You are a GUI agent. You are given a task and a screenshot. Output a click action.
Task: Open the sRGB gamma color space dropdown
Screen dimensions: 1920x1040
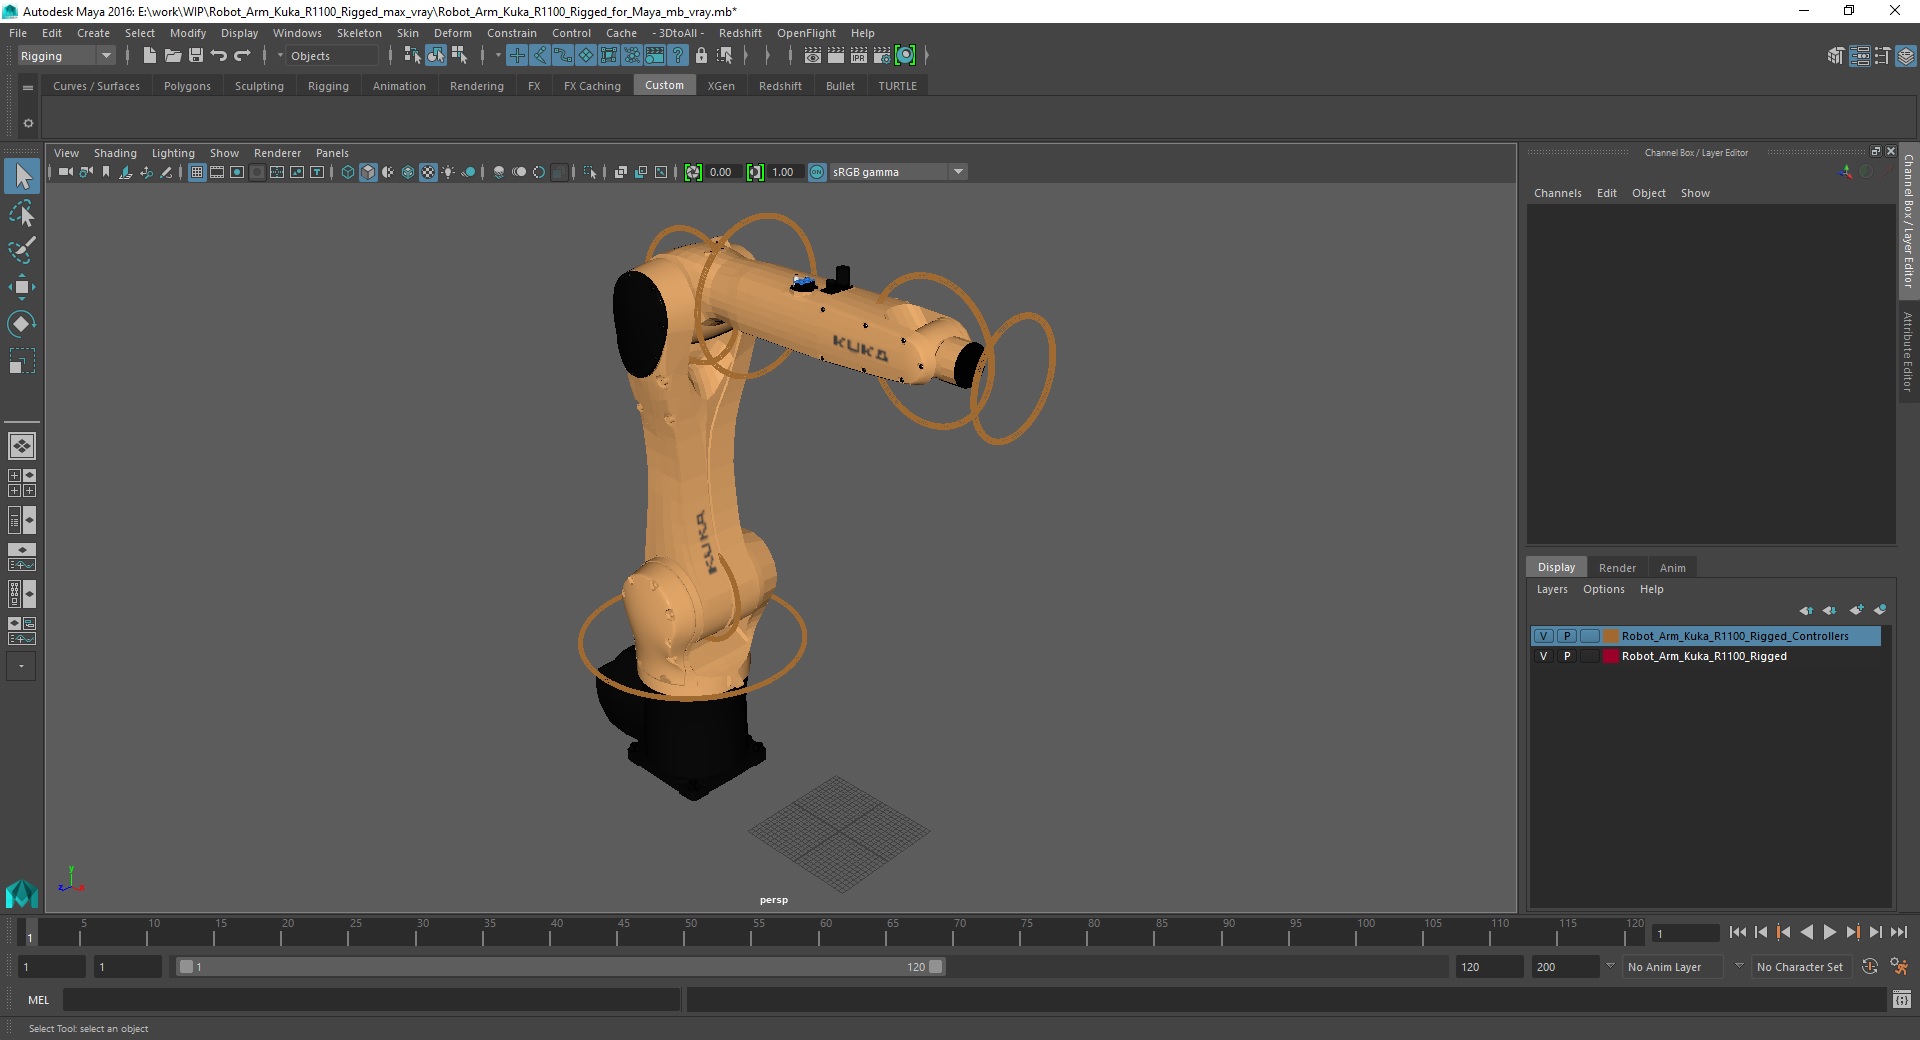coord(898,172)
